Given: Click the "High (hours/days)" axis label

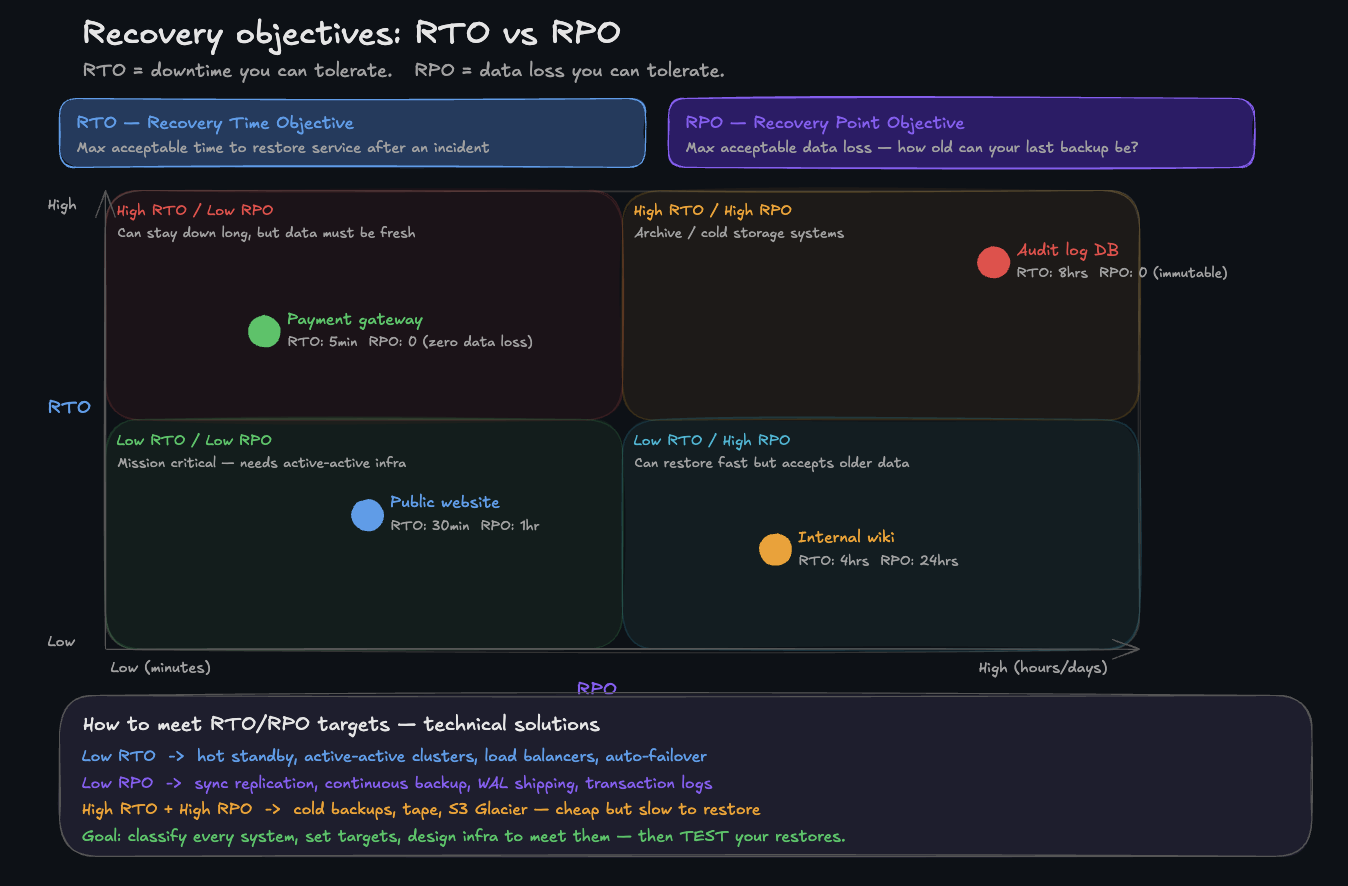Looking at the screenshot, I should 1042,668.
